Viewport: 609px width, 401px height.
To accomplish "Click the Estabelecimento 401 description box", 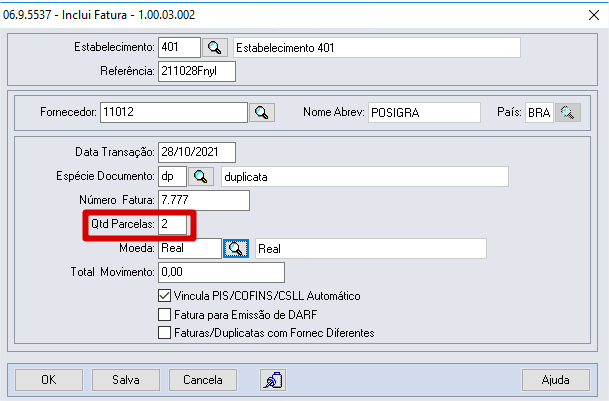I will coord(377,47).
